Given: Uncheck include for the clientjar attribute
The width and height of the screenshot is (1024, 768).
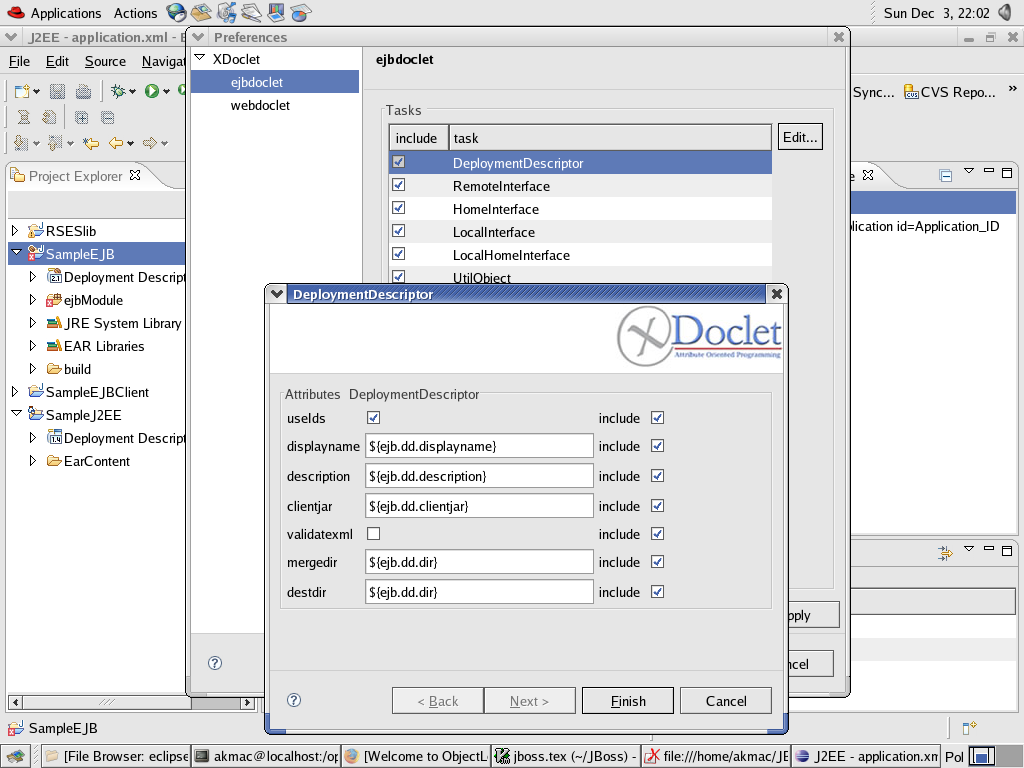Looking at the screenshot, I should [x=658, y=506].
